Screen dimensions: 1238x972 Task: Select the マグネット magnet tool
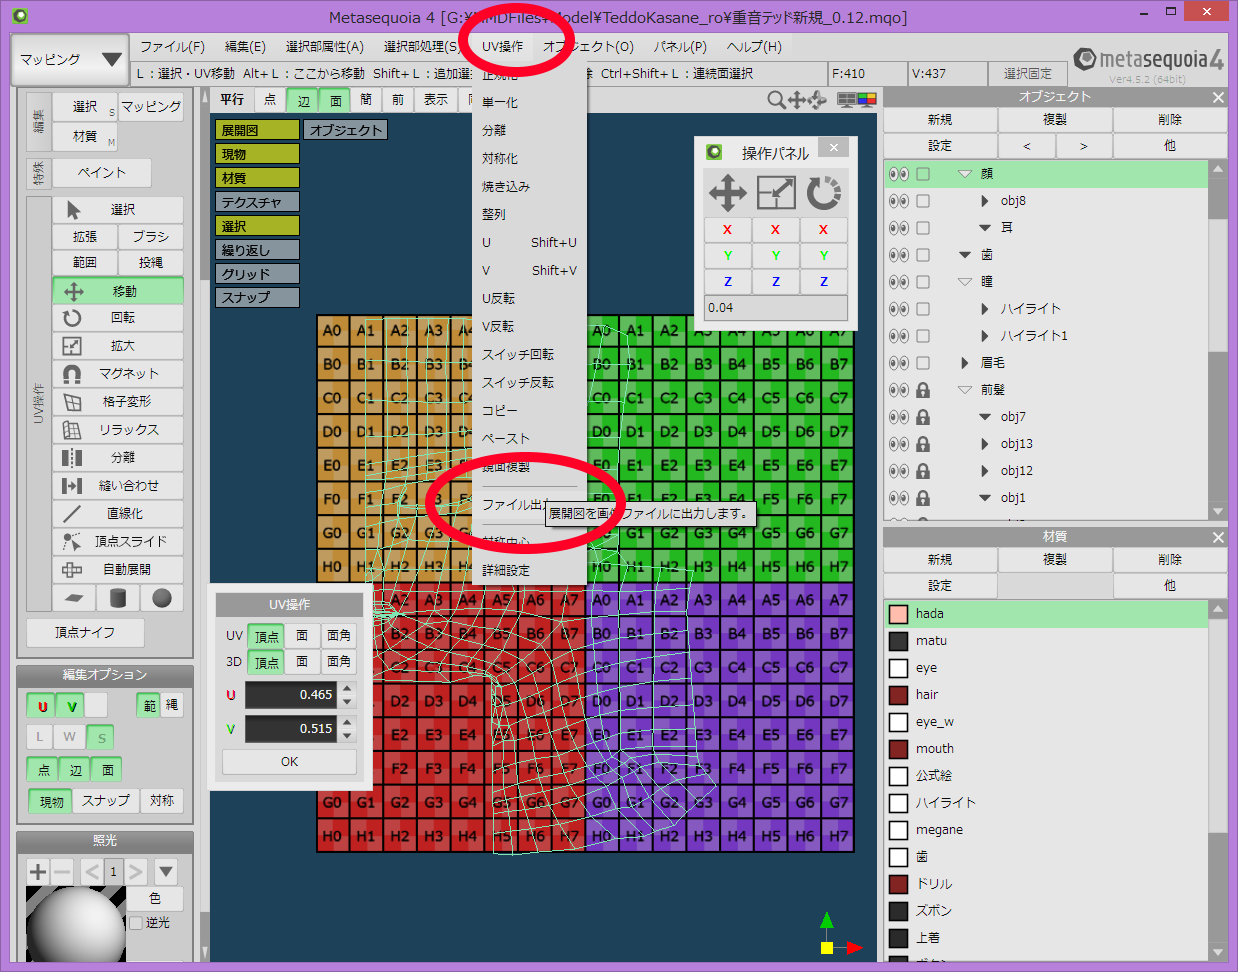tap(118, 374)
